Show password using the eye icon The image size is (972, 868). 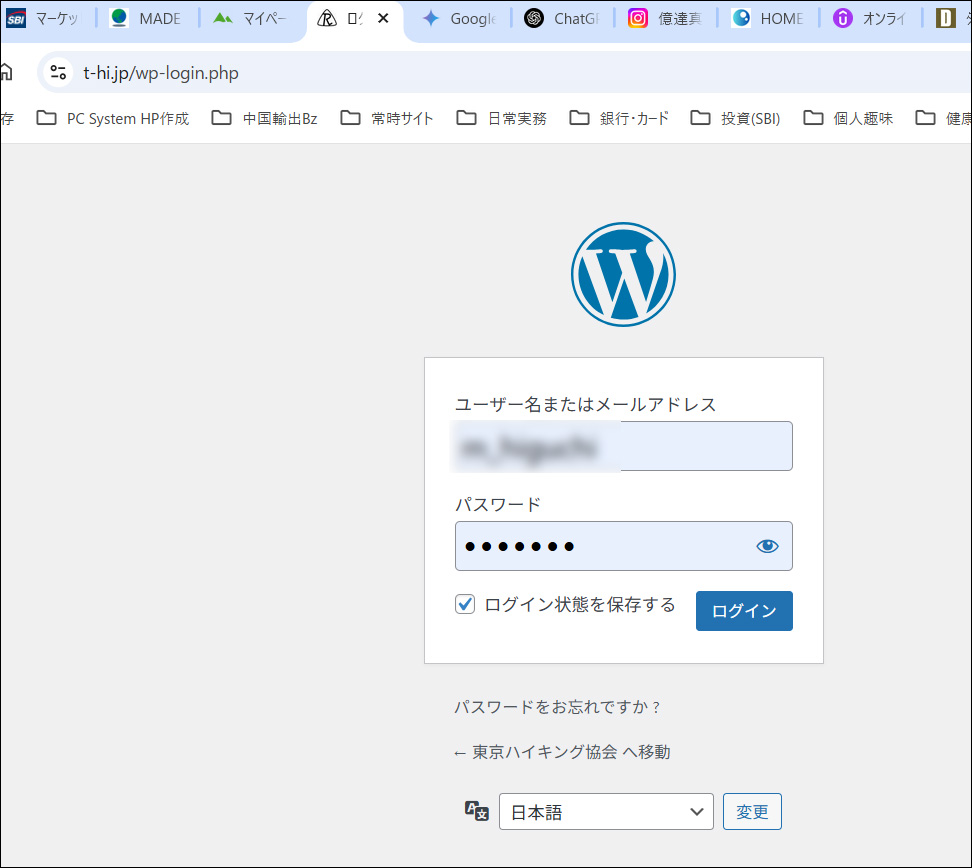(767, 546)
